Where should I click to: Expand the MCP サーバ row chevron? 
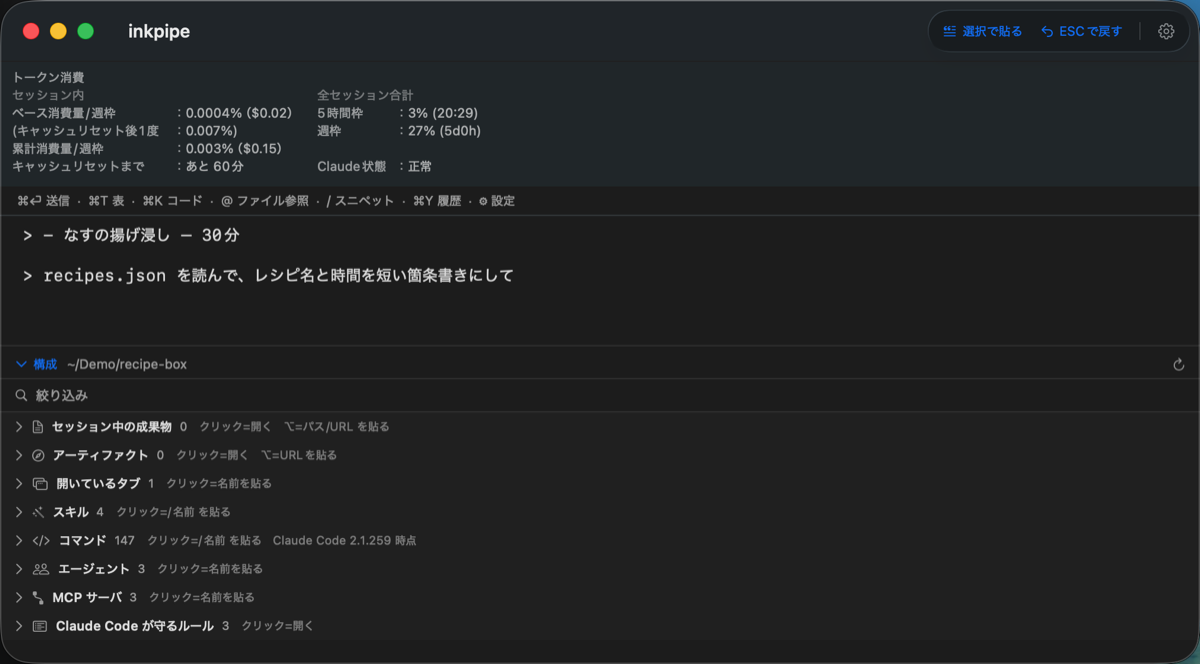18,597
